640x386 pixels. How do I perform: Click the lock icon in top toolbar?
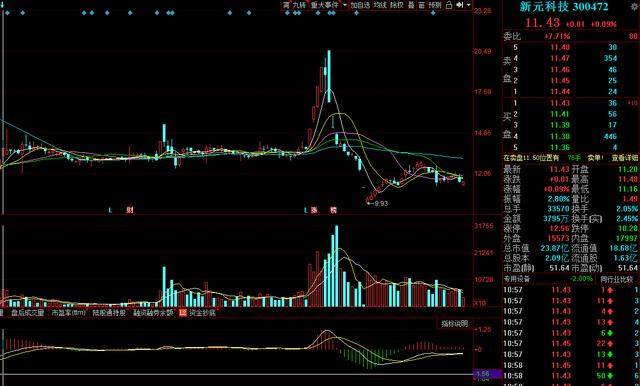click(x=449, y=5)
